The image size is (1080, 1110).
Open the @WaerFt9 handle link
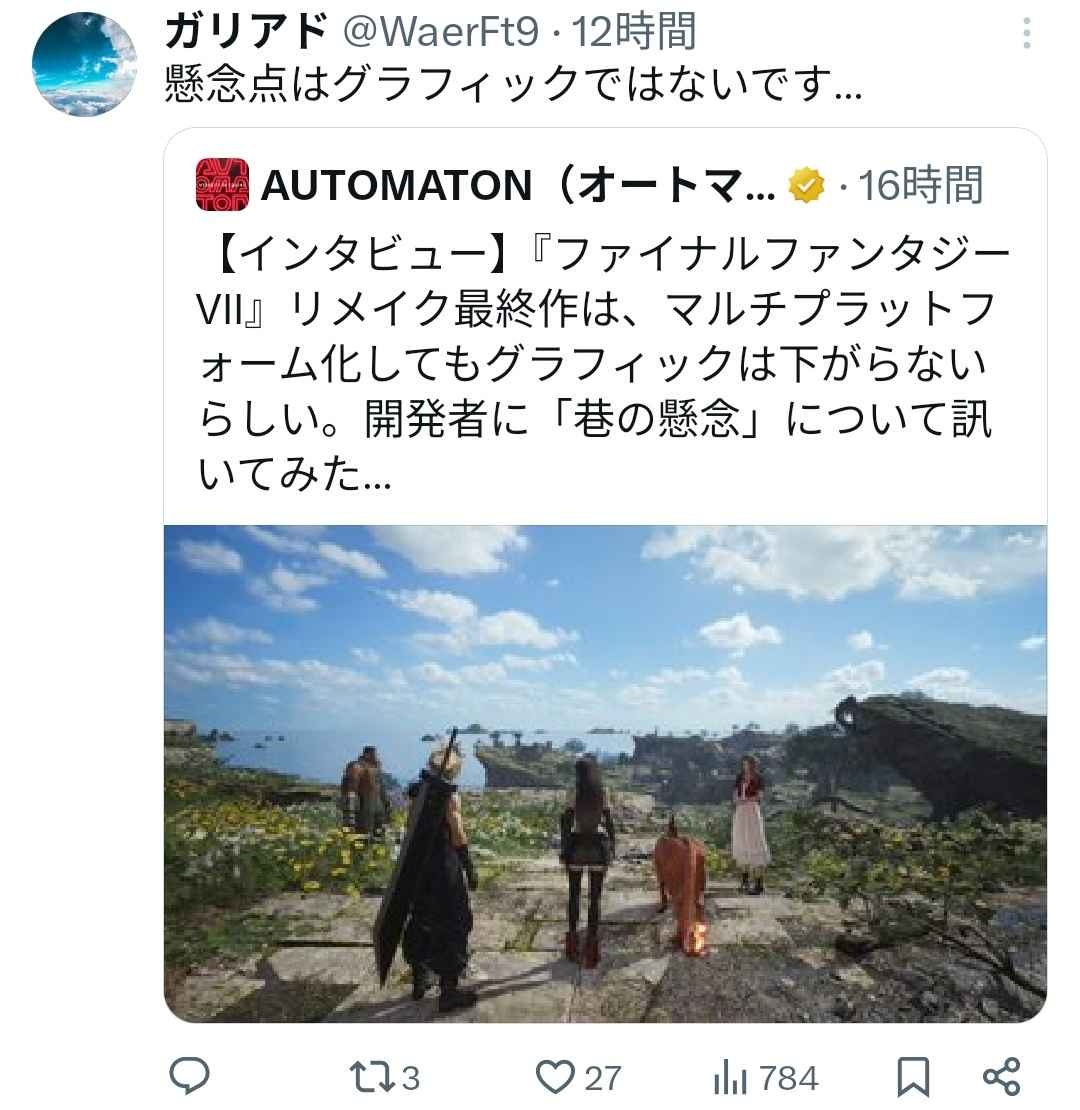pos(441,32)
